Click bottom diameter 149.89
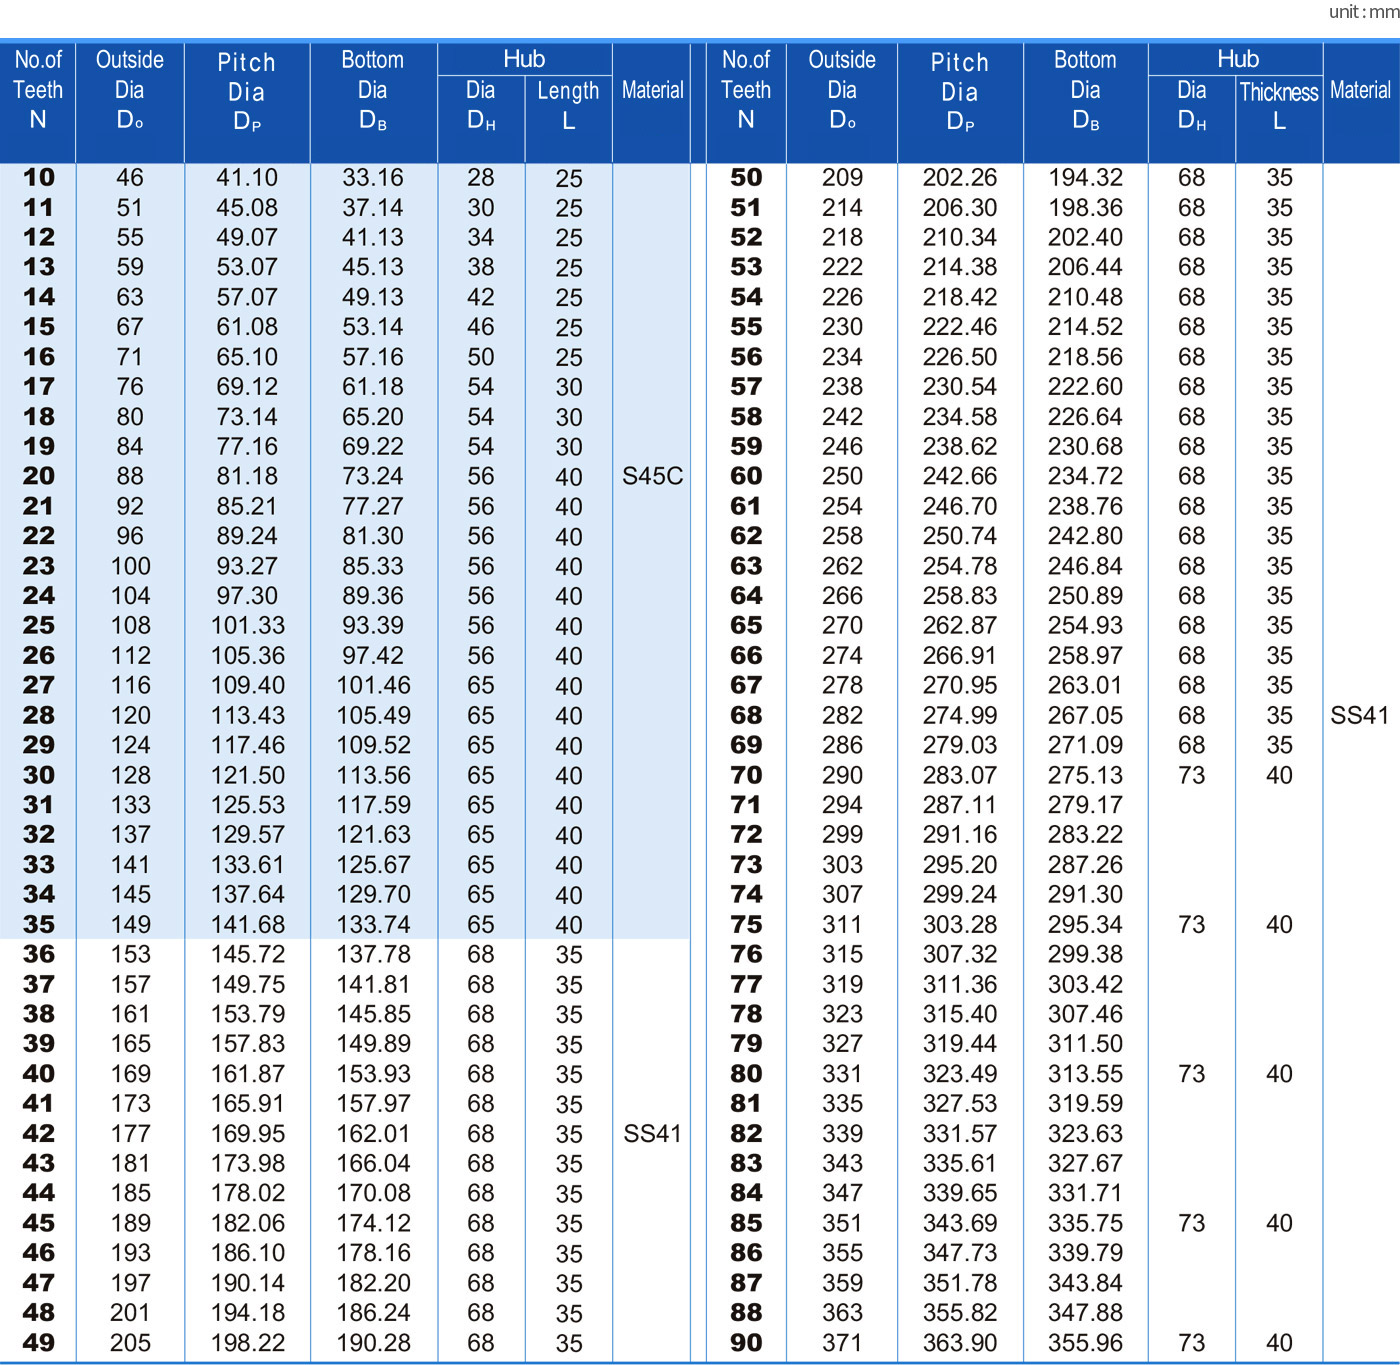Screen dimensions: 1400x1365 click(373, 1043)
